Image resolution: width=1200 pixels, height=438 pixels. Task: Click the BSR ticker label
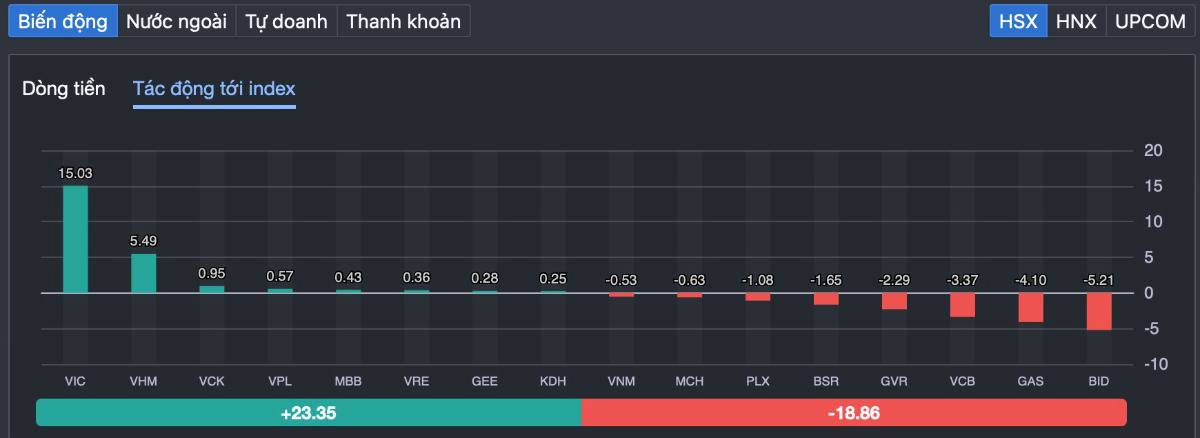pyautogui.click(x=826, y=382)
